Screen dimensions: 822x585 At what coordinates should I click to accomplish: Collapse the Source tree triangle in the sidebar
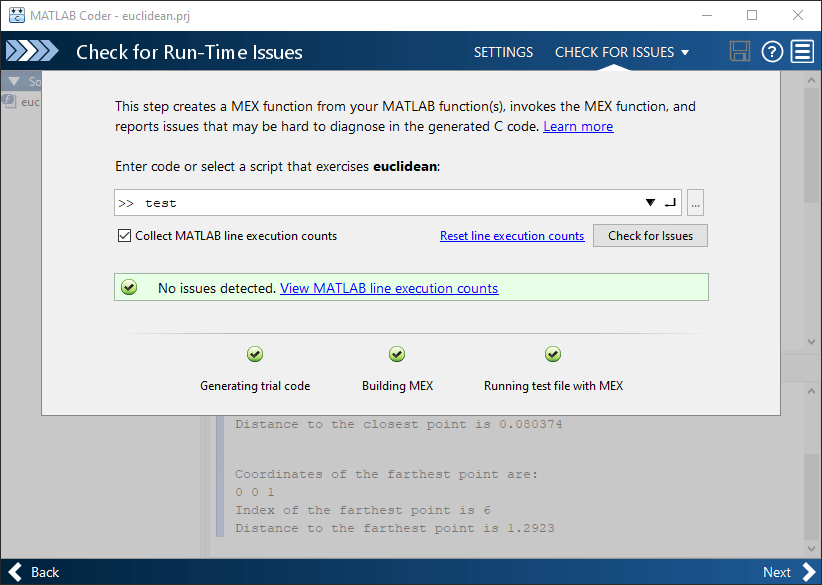point(14,81)
